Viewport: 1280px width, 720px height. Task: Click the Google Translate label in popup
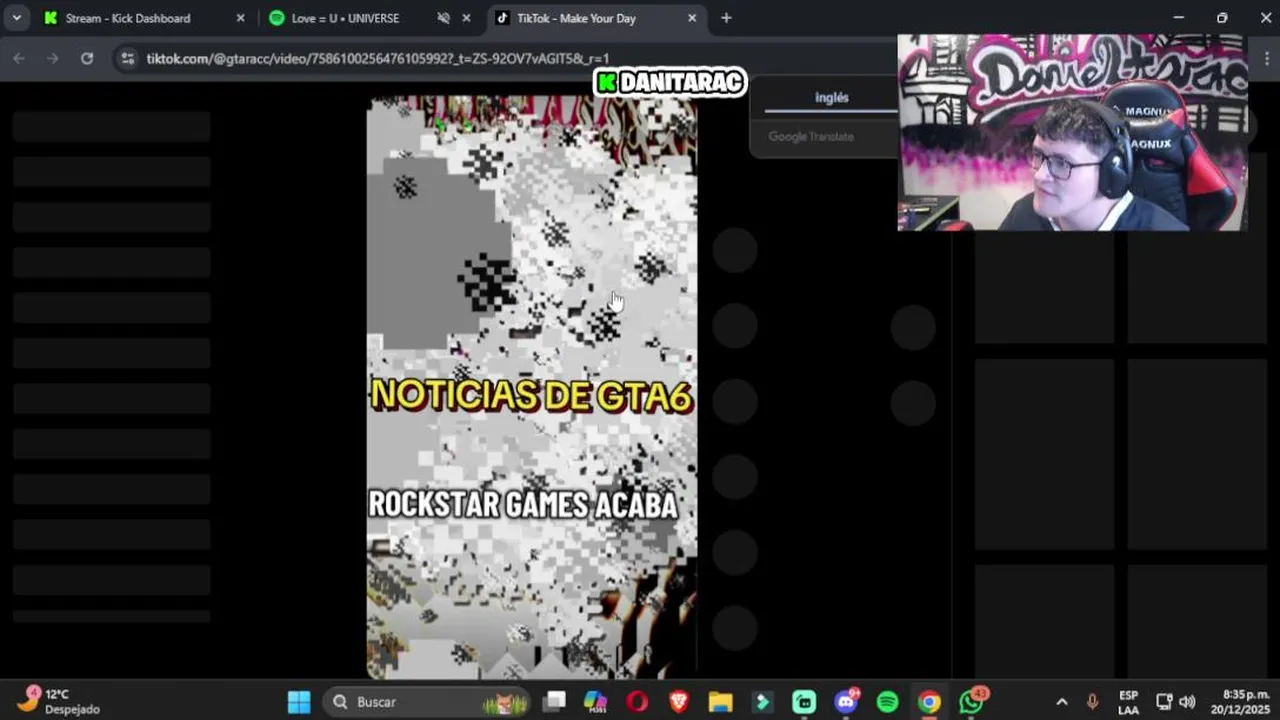[811, 136]
